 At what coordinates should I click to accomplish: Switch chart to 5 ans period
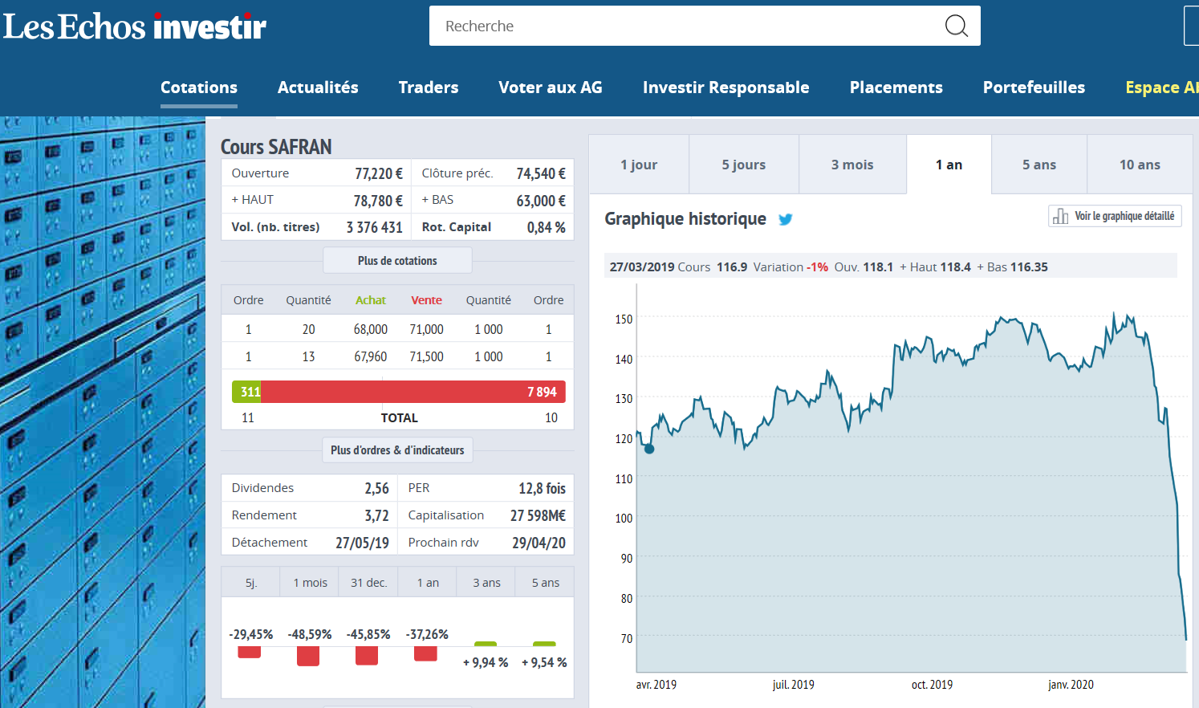[1039, 165]
